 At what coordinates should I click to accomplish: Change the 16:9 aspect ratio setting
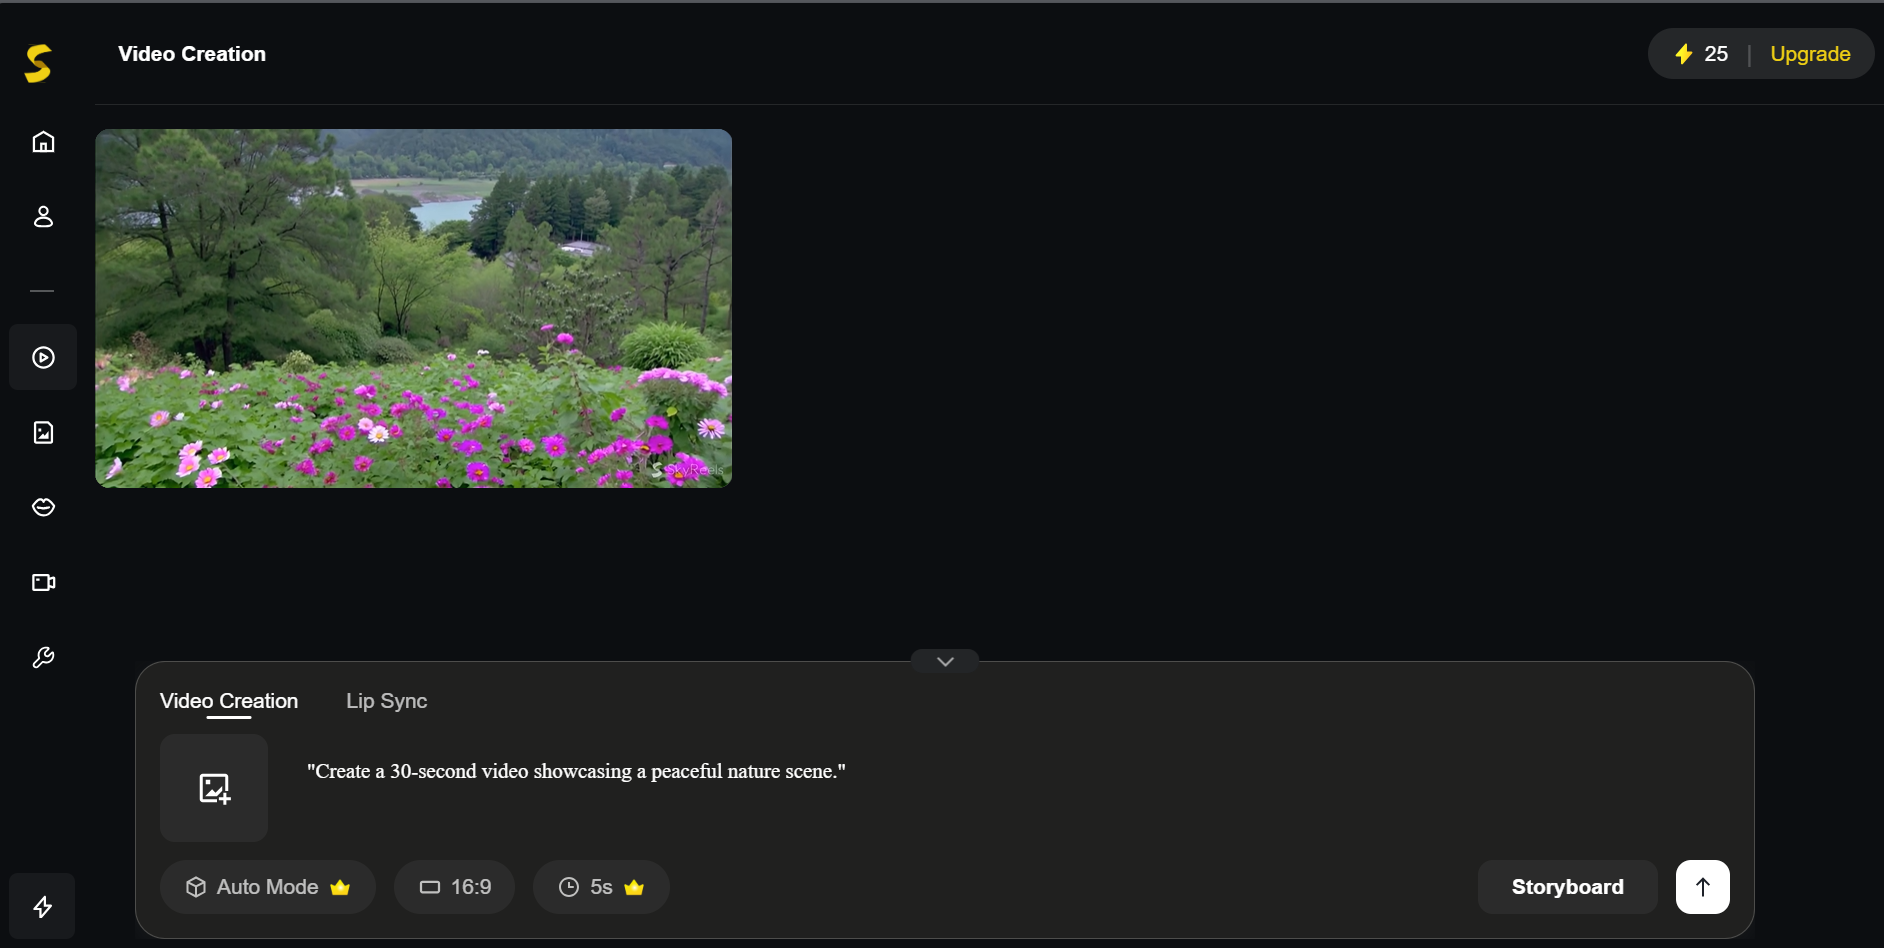pos(454,887)
